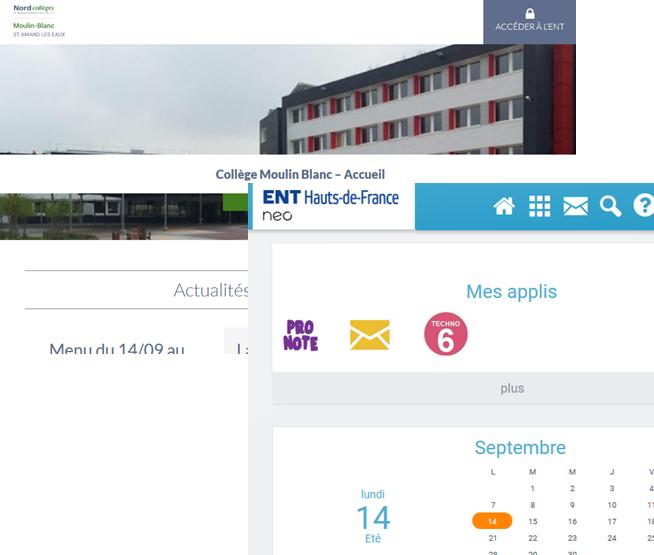Click the college building banner image
This screenshot has height=555, width=654.
(x=288, y=99)
